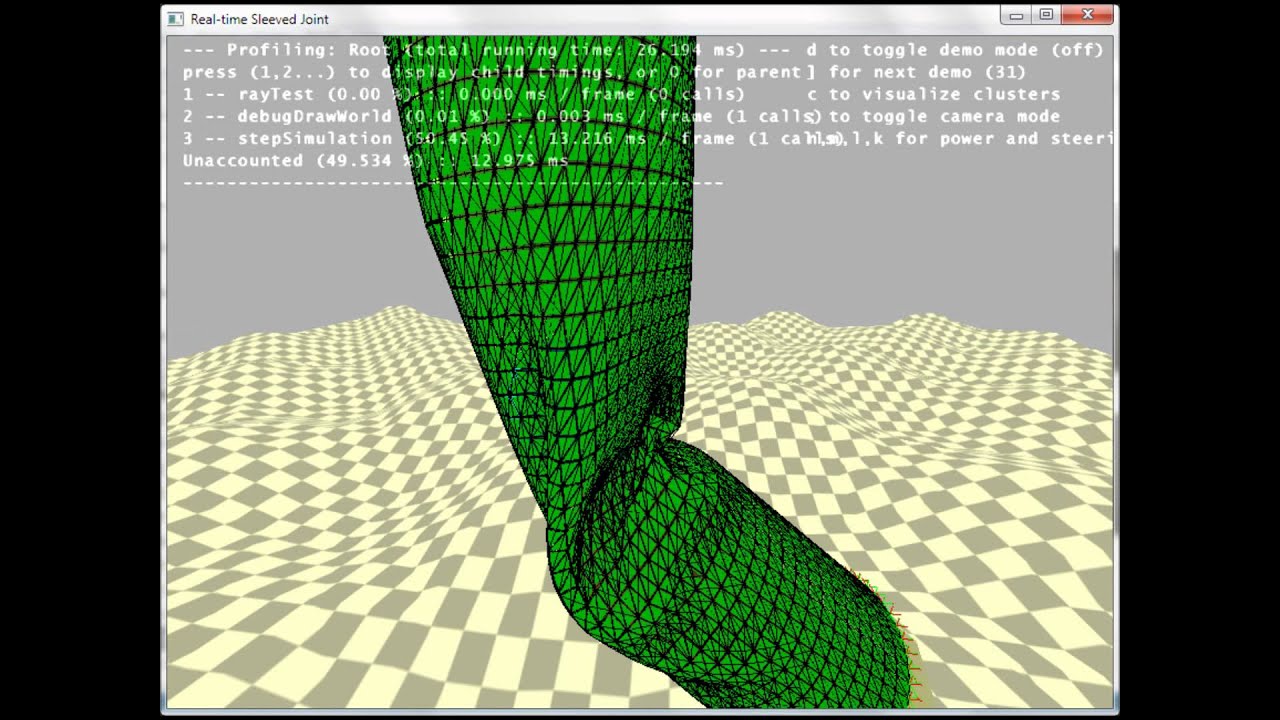Click the 'Real-time Sleeved Joint' window title
Viewport: 1280px width, 720px height.
click(x=259, y=19)
